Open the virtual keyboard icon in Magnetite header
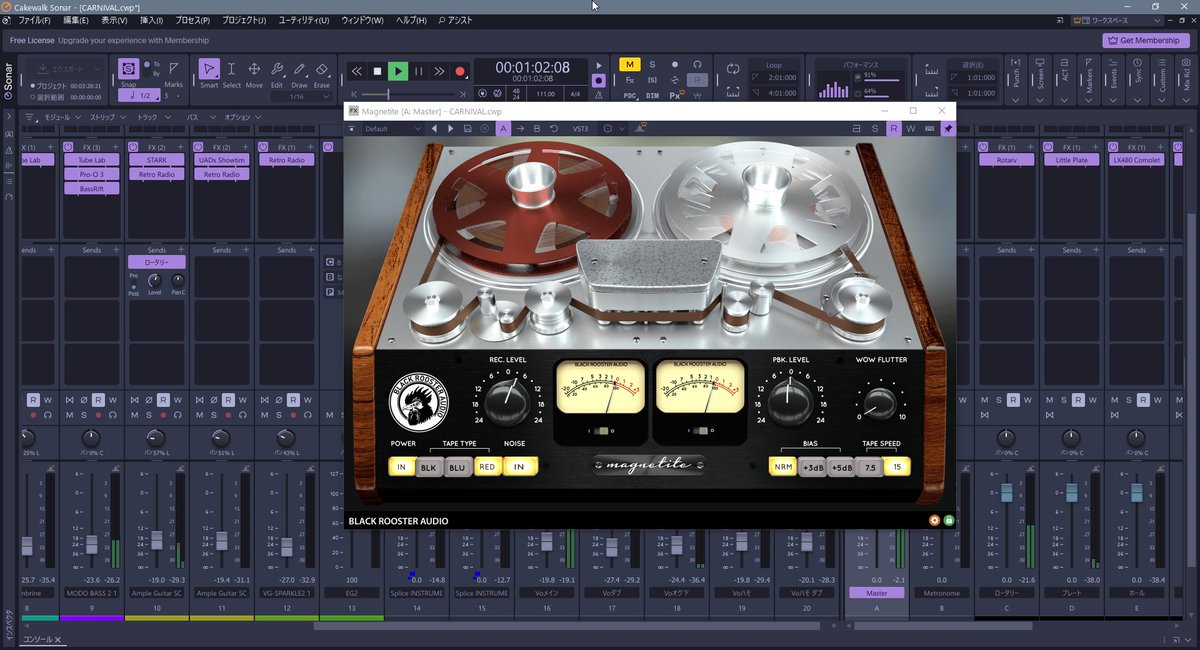This screenshot has height=650, width=1200. point(929,128)
